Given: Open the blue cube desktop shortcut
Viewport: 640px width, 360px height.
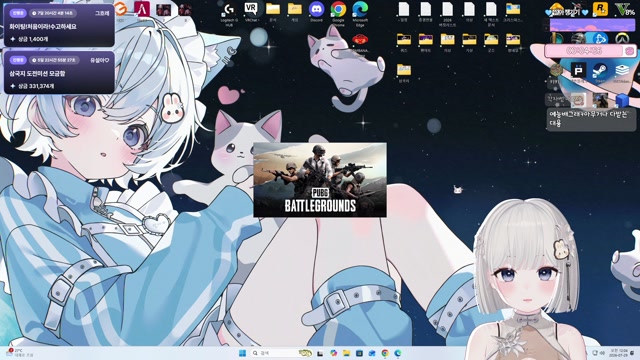Looking at the screenshot, I should (x=622, y=100).
